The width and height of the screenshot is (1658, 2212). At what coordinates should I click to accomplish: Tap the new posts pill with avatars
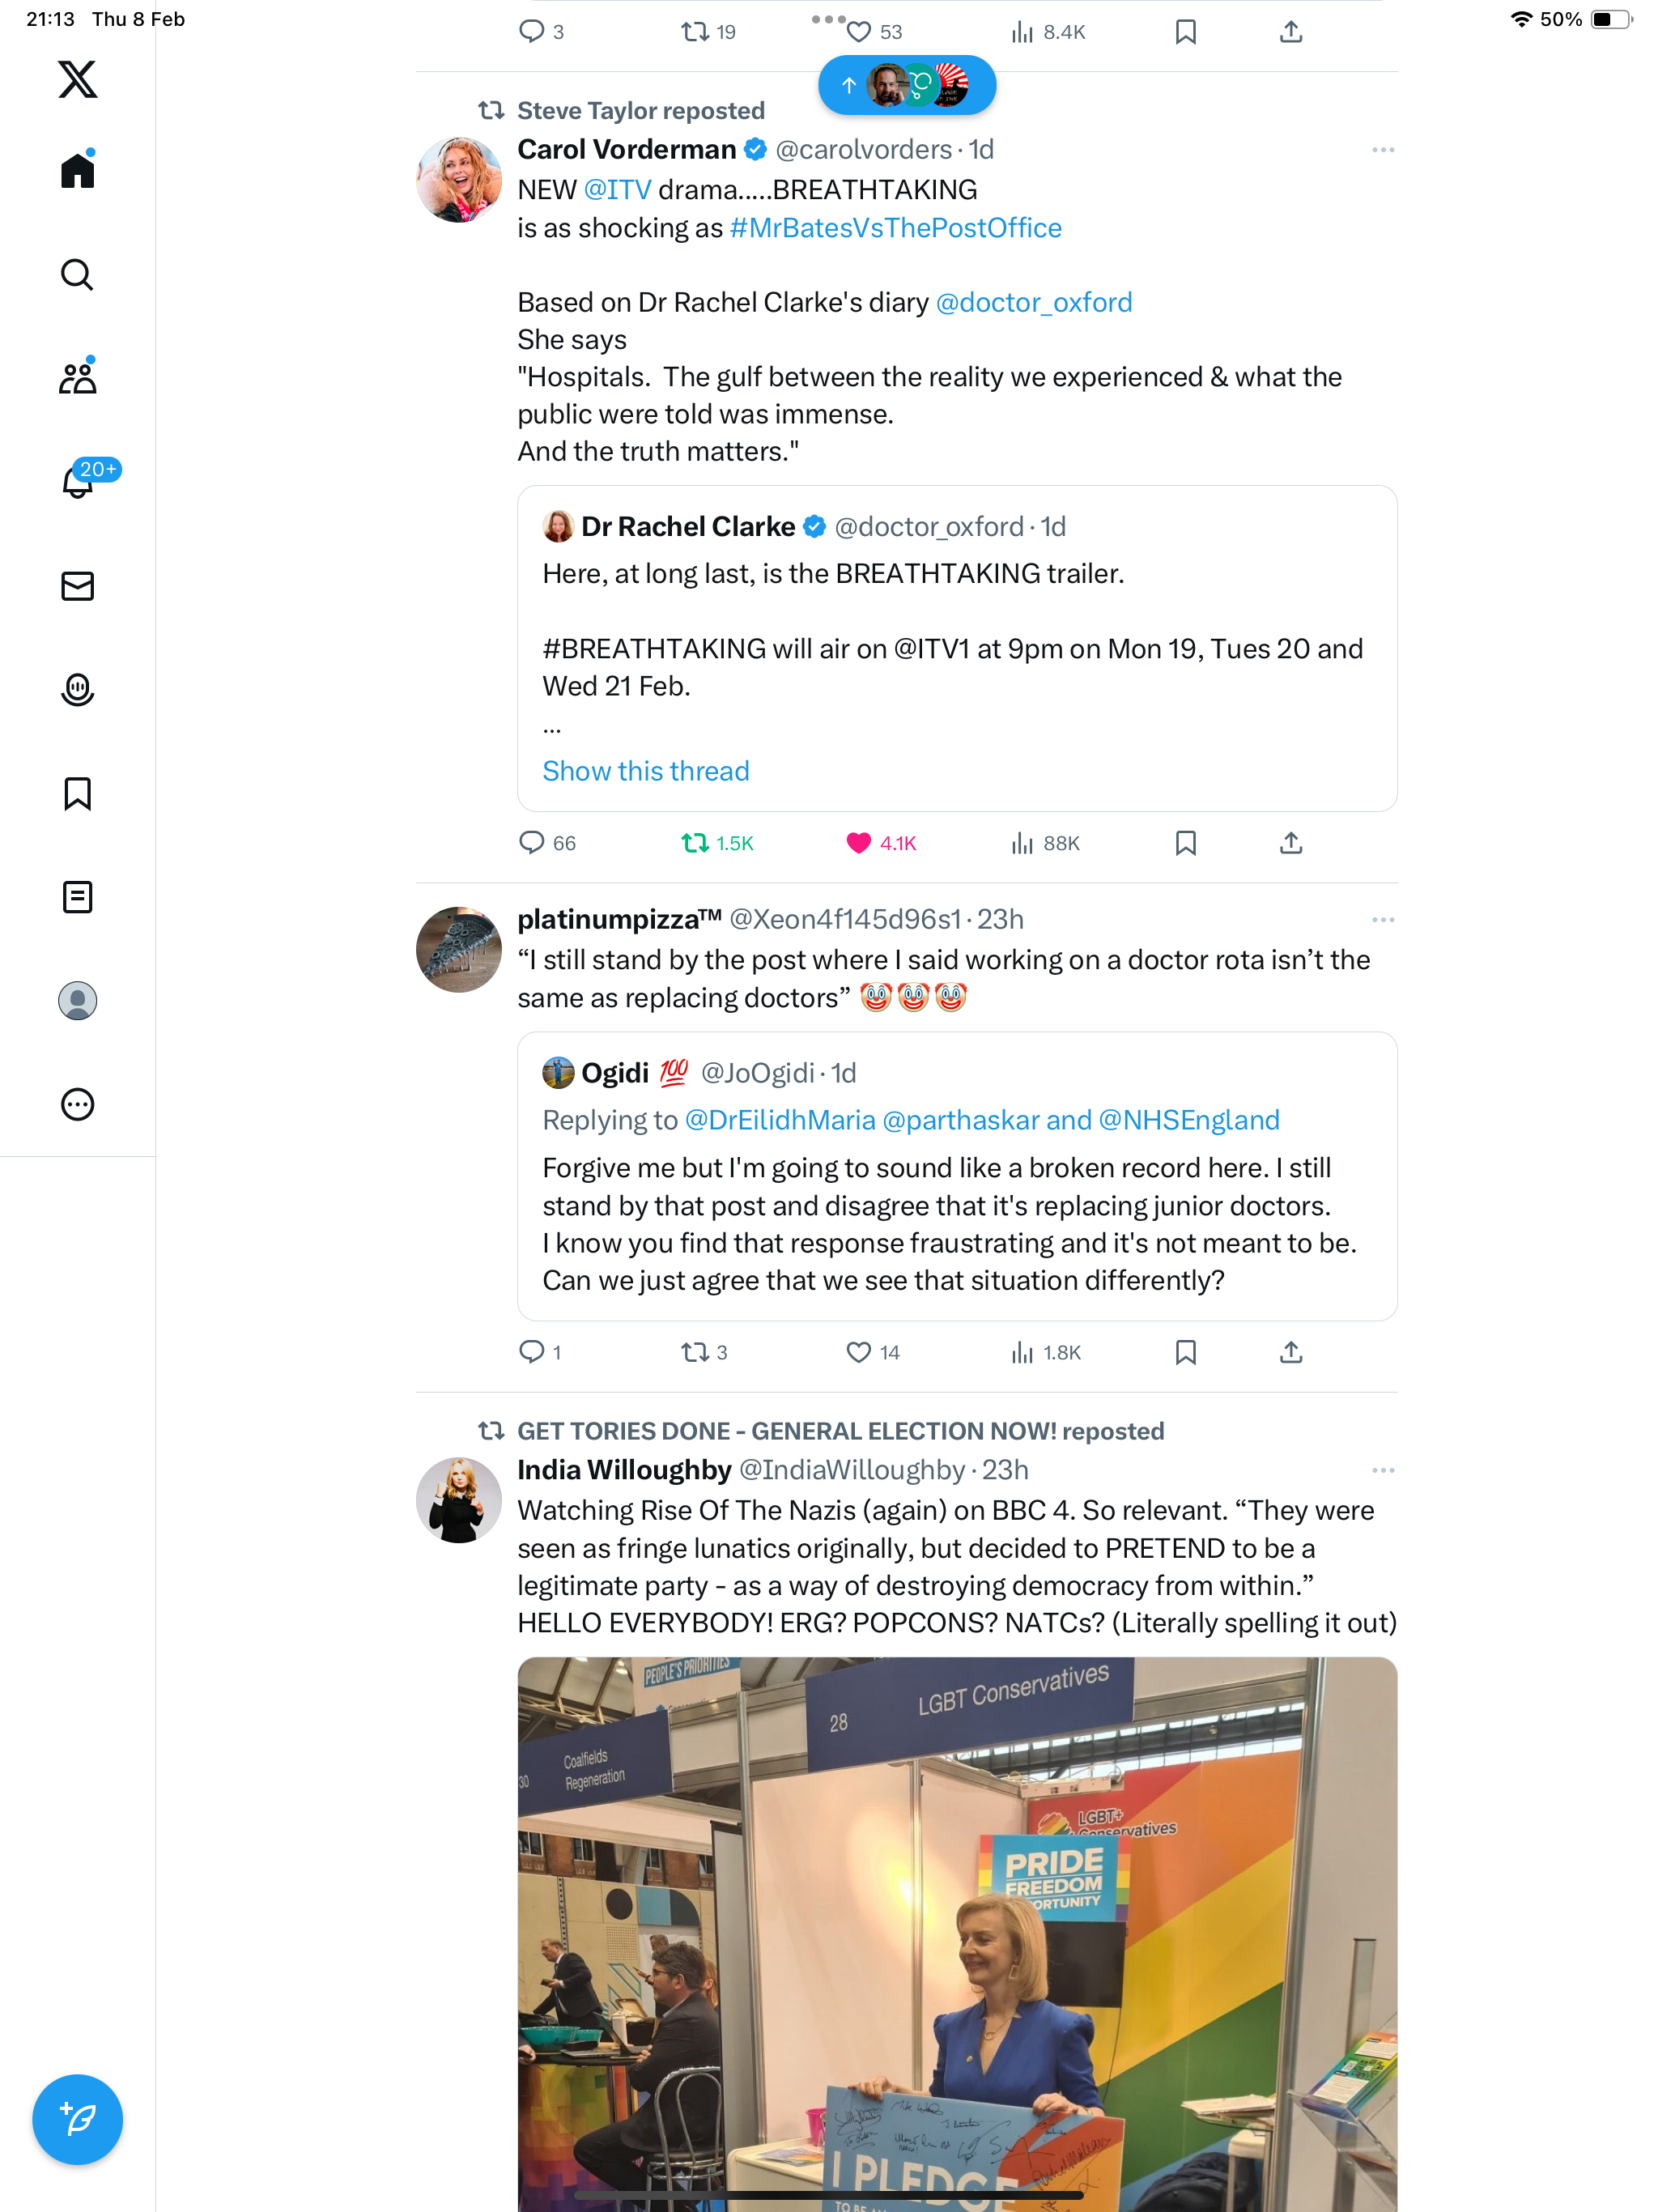coord(907,85)
